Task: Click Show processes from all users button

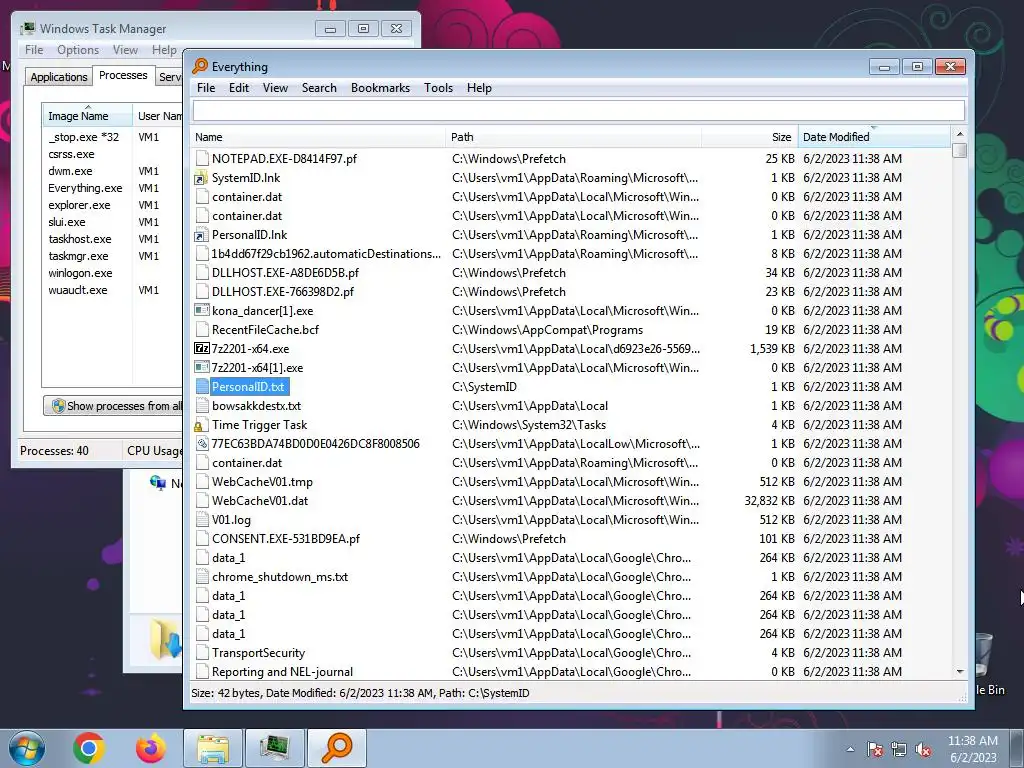Action: pos(114,406)
